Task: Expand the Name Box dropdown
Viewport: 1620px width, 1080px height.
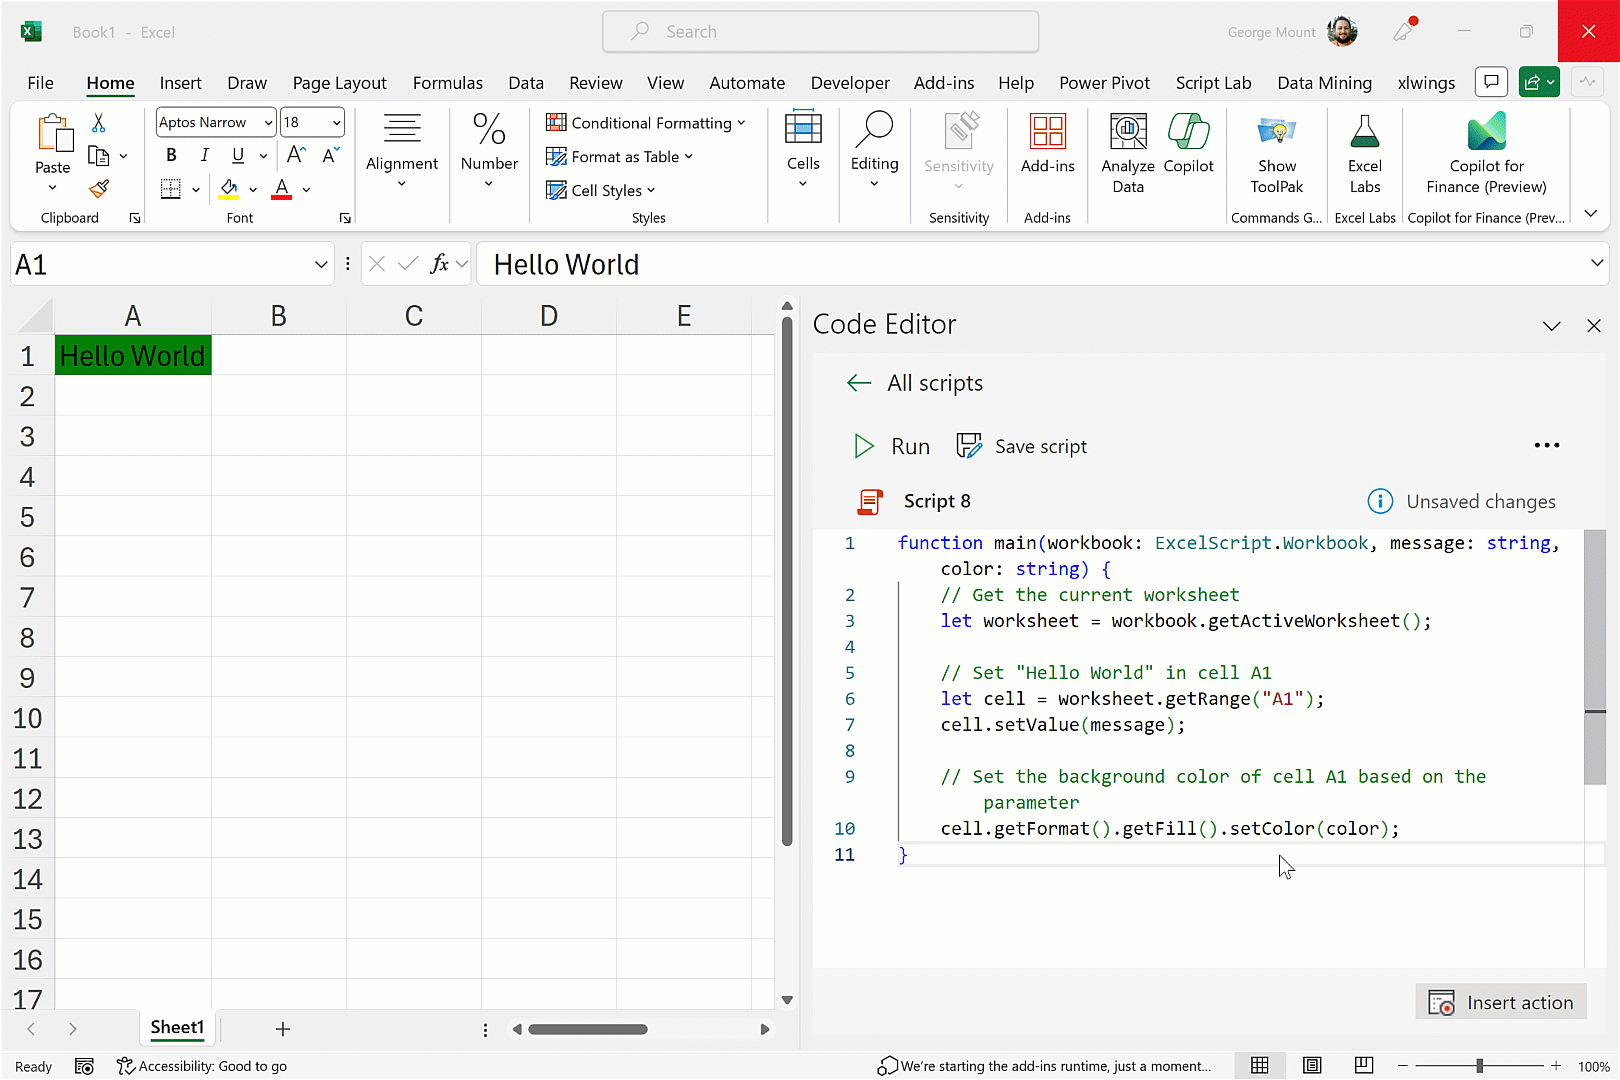Action: pos(321,265)
